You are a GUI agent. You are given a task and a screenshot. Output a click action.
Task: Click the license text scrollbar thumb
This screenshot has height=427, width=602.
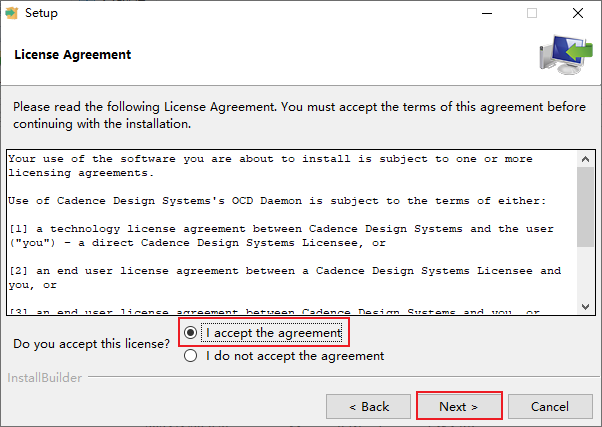(x=585, y=207)
